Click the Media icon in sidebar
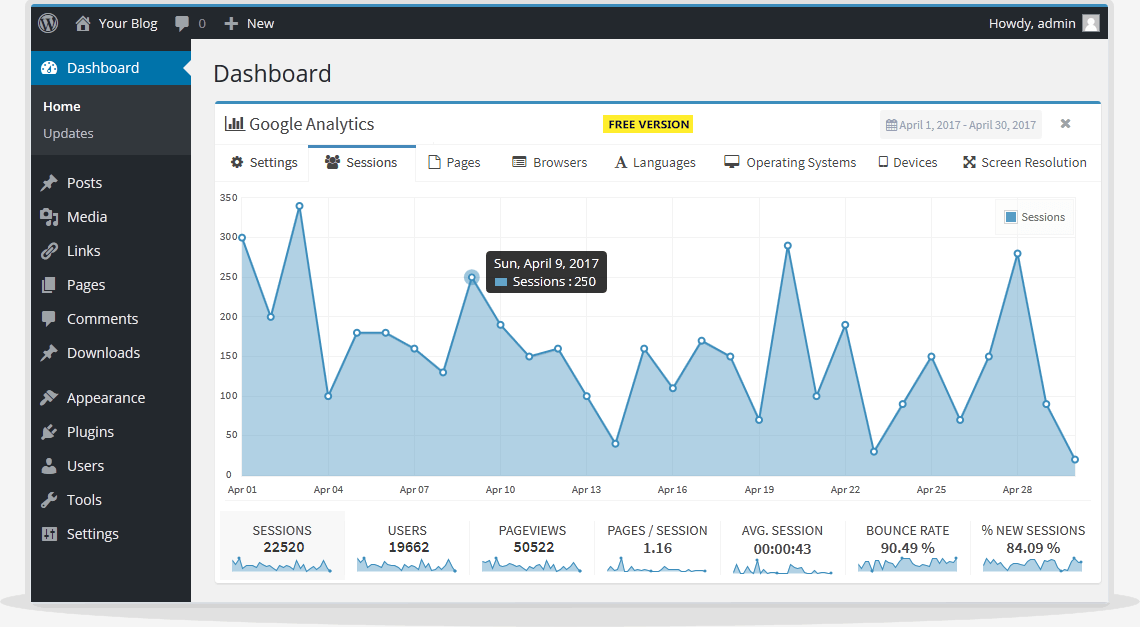The width and height of the screenshot is (1140, 627). (49, 217)
